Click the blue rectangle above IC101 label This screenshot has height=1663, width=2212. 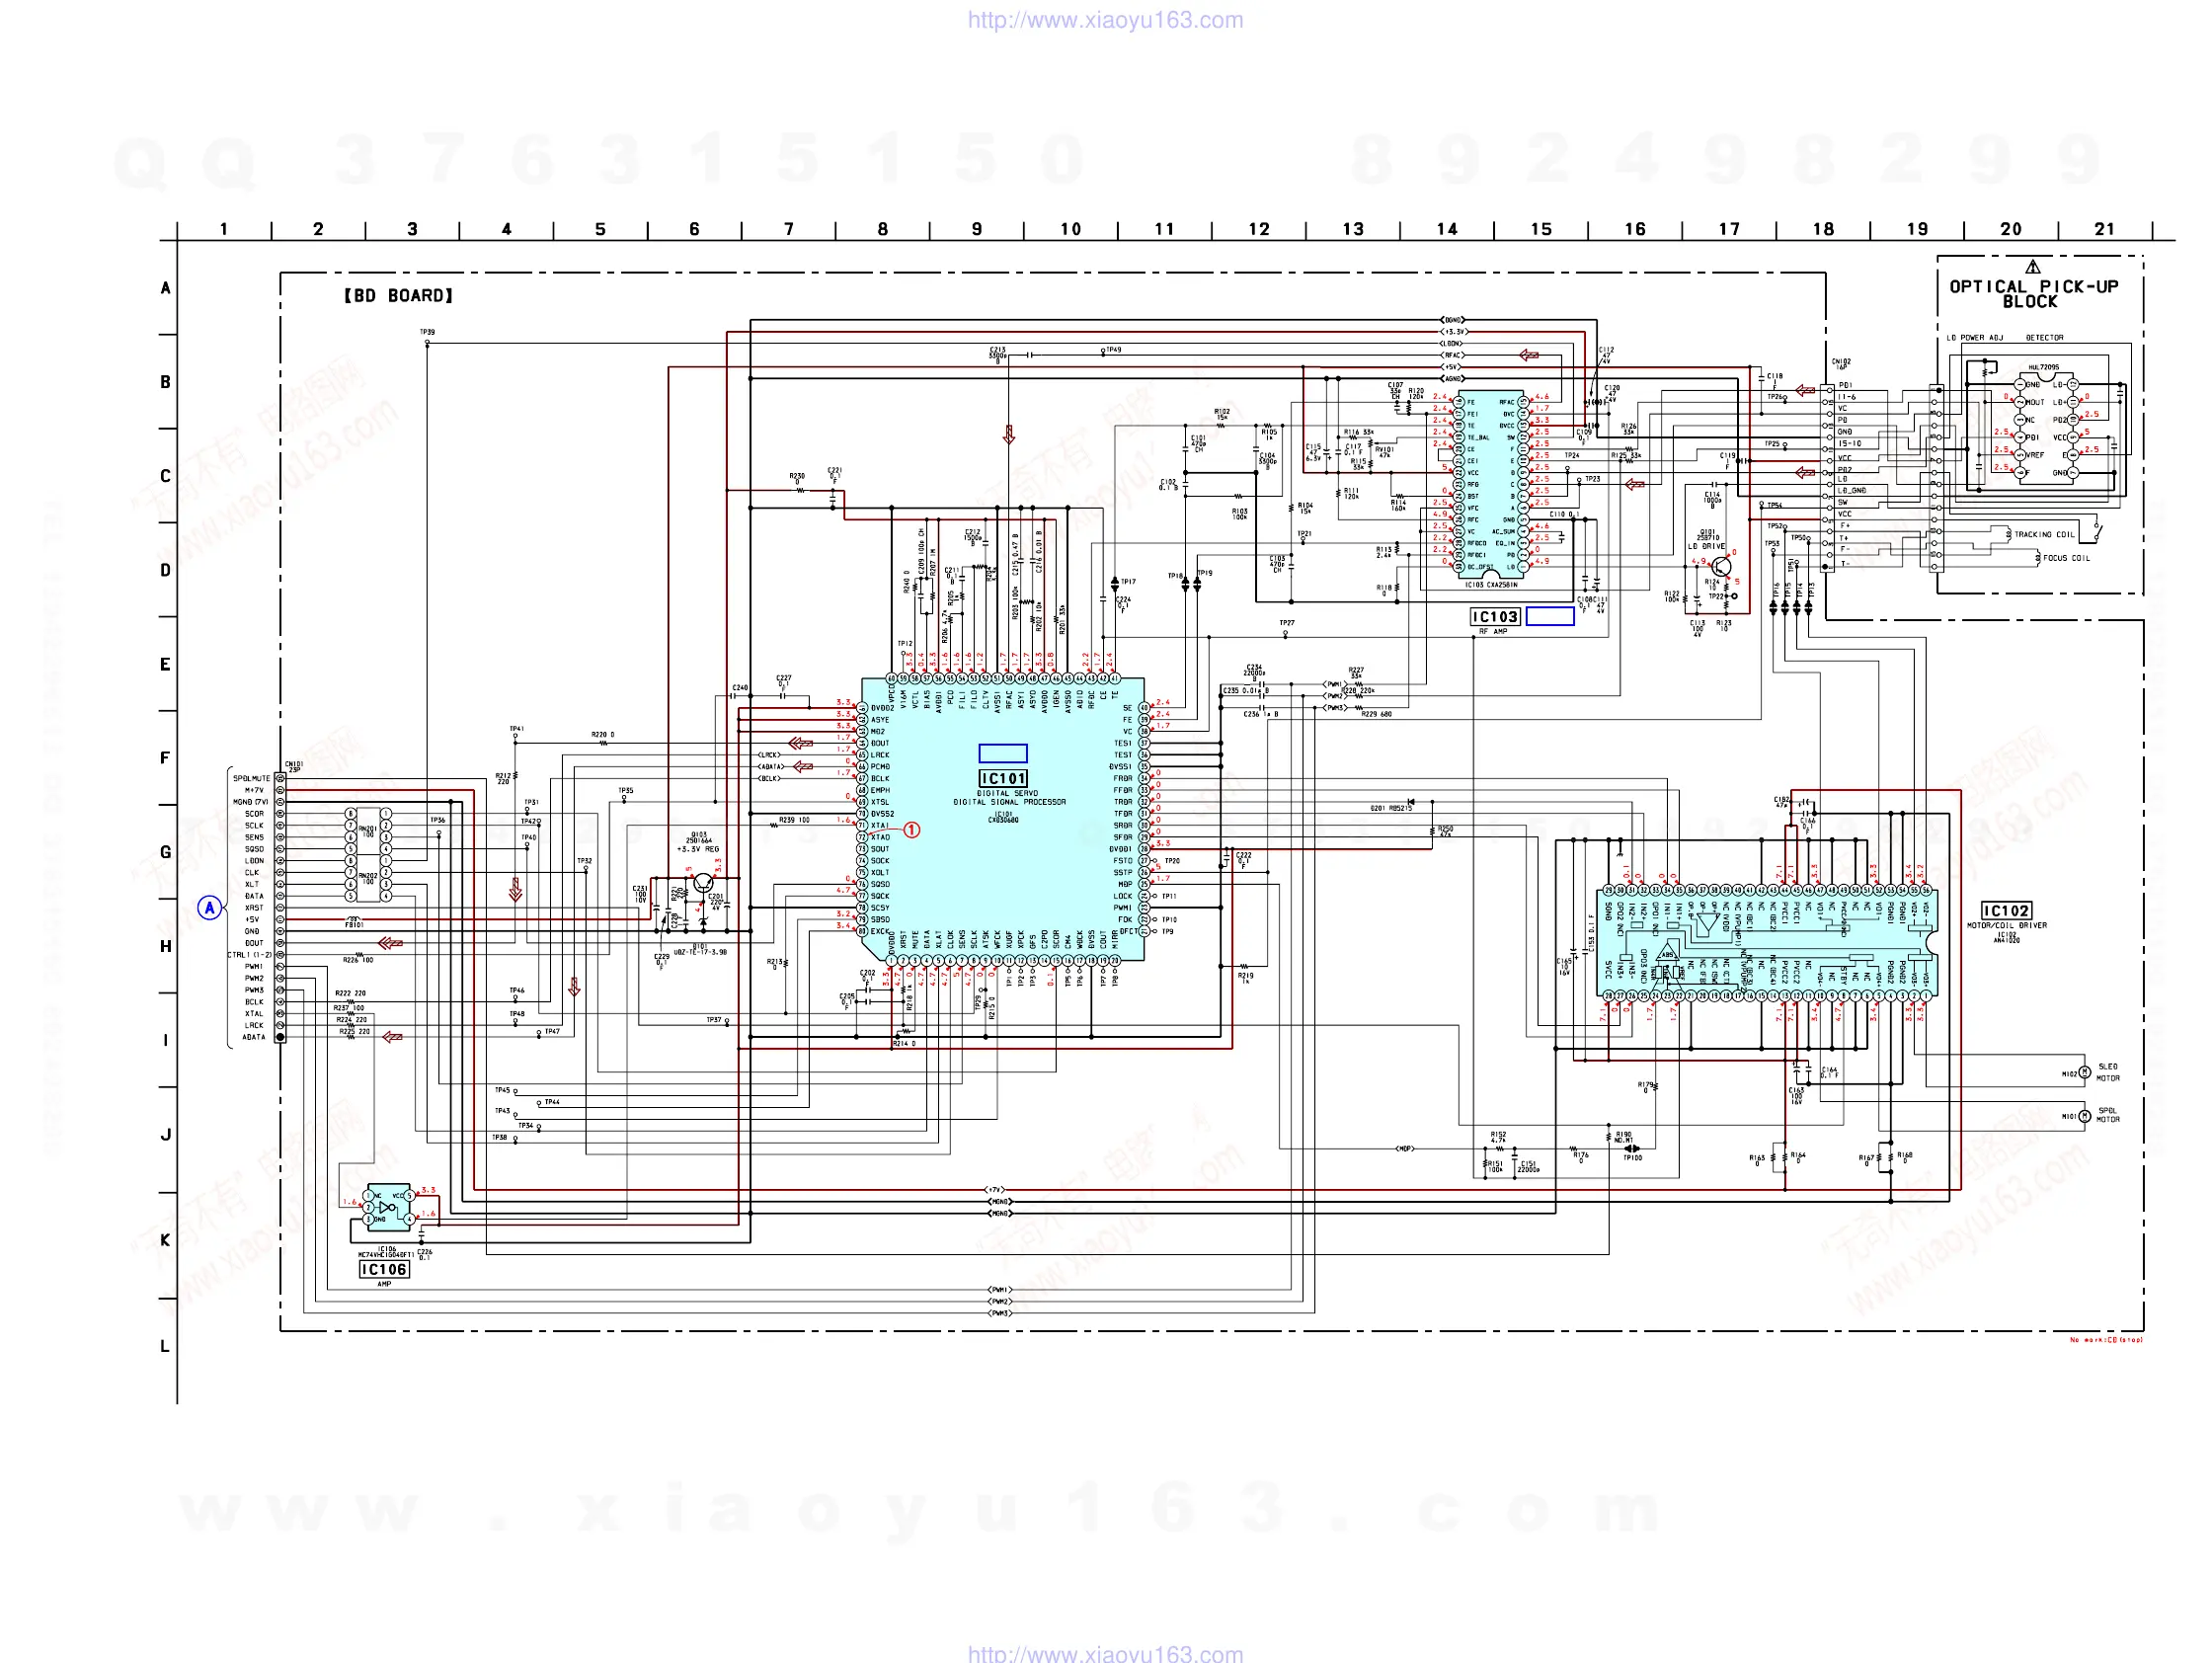1003,753
